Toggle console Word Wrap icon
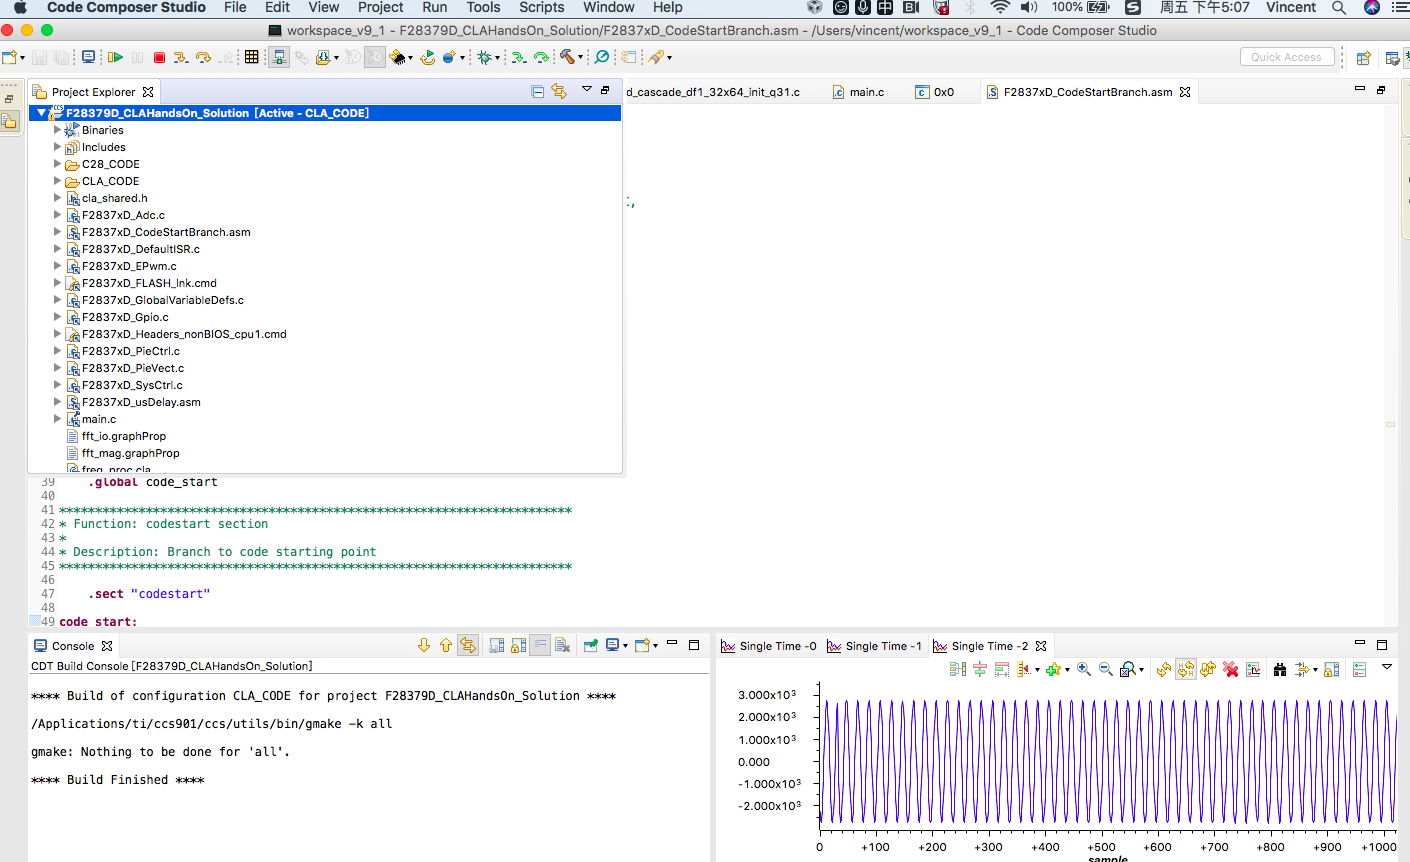1410x862 pixels. (540, 645)
